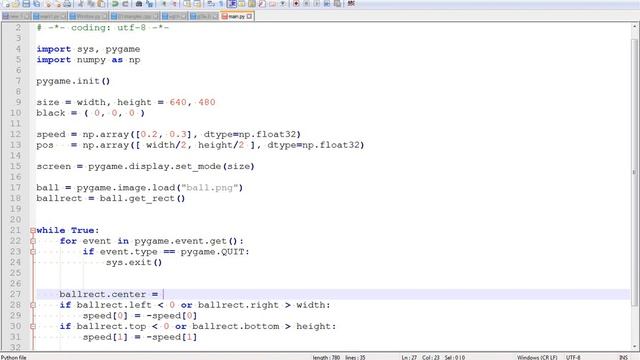The width and height of the screenshot is (640, 360).
Task: Click the string "ball.png" on line 17
Action: pyautogui.click(x=209, y=188)
